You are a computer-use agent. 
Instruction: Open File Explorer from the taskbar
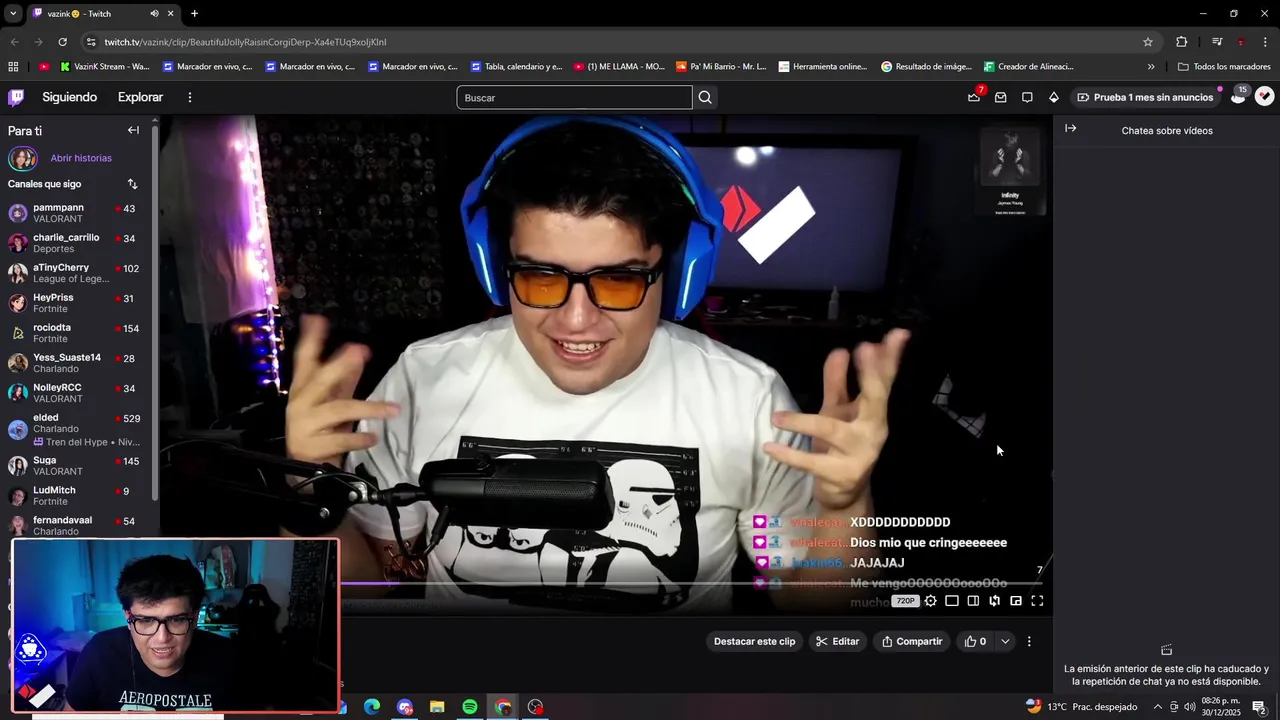coord(437,707)
